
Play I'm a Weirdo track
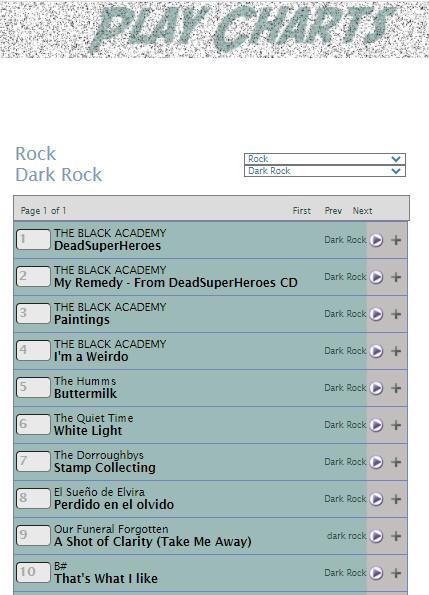point(376,351)
